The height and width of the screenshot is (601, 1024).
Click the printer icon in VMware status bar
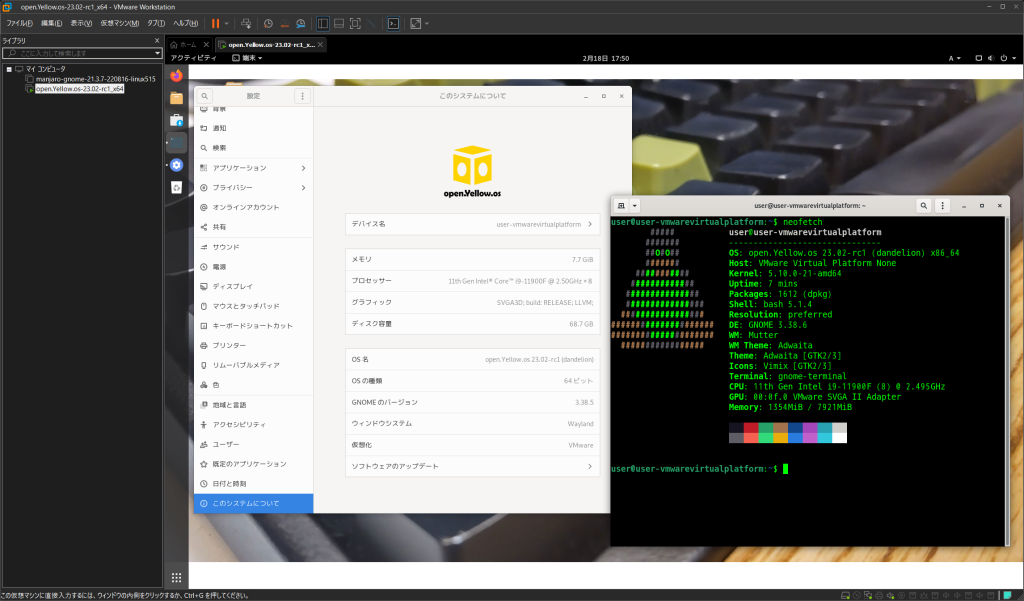[878, 594]
